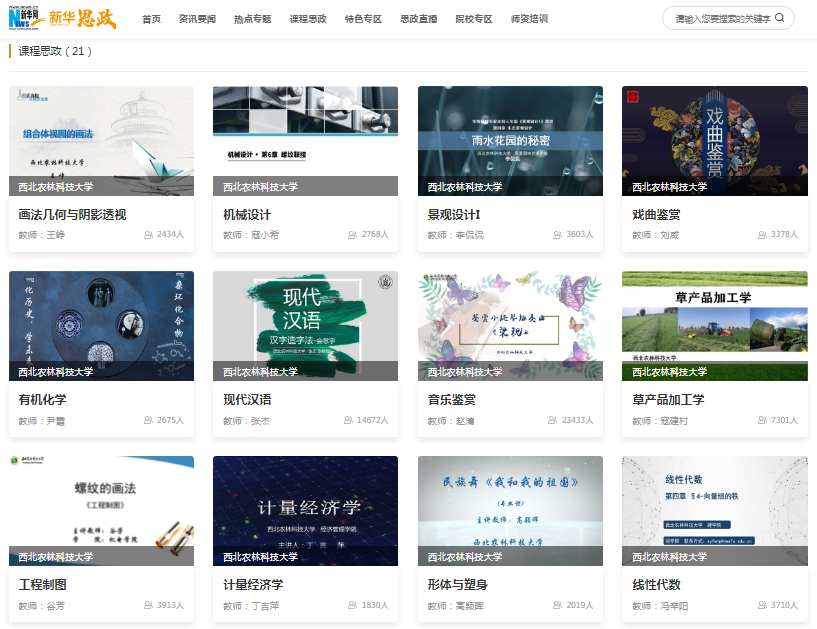Click the Xinhua News logo
Image resolution: width=817 pixels, height=629 pixels.
click(60, 18)
